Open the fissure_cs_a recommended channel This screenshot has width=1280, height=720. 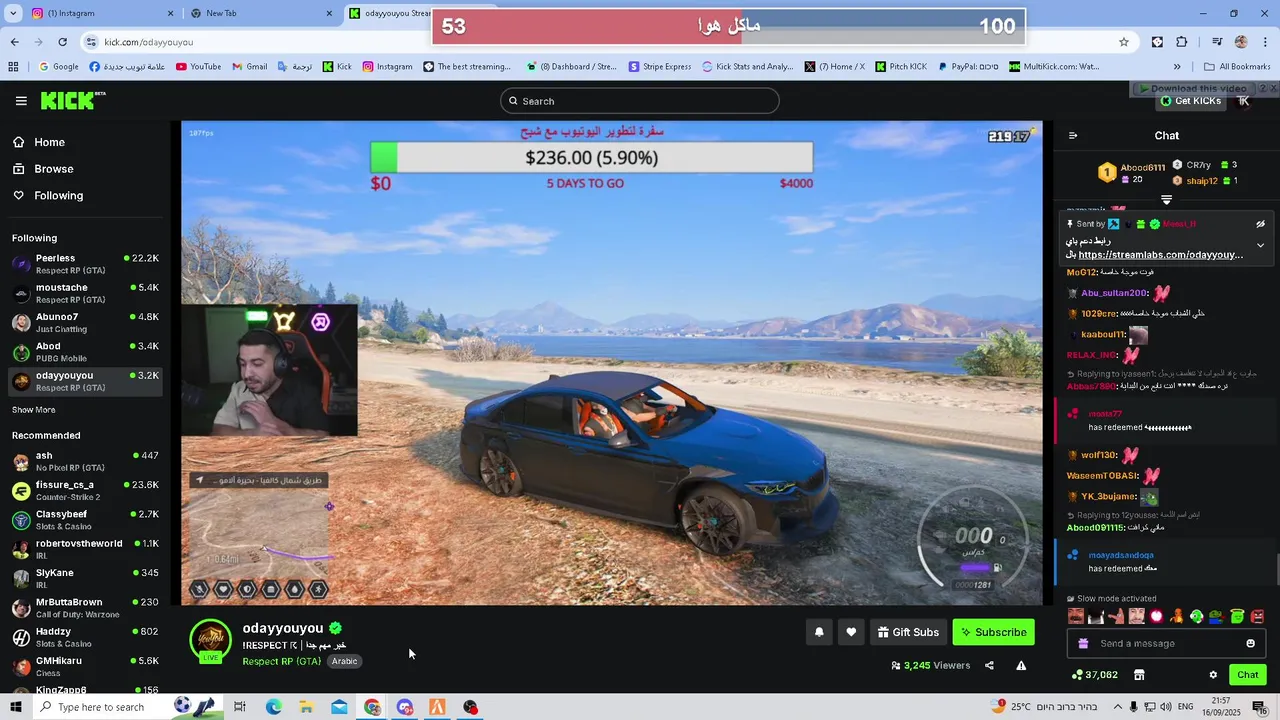point(85,491)
